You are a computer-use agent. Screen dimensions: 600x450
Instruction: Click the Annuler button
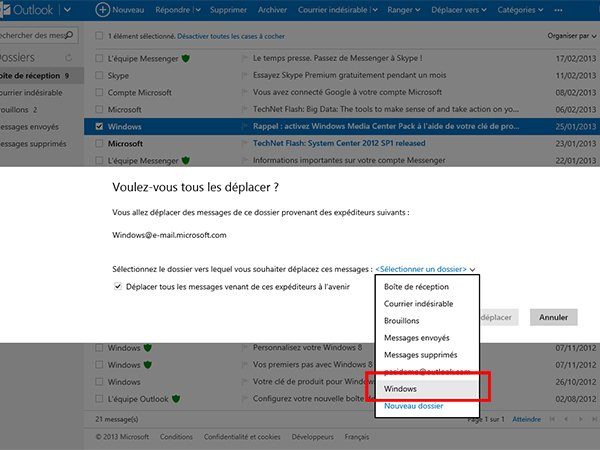pos(553,317)
